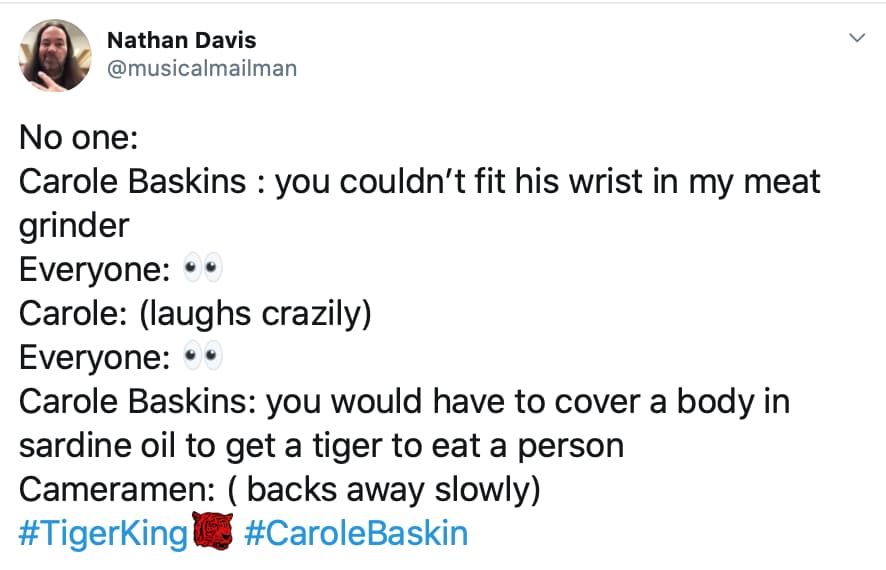Screen dimensions: 886x570
Task: Expand the tweet options chevron
Action: [x=857, y=38]
